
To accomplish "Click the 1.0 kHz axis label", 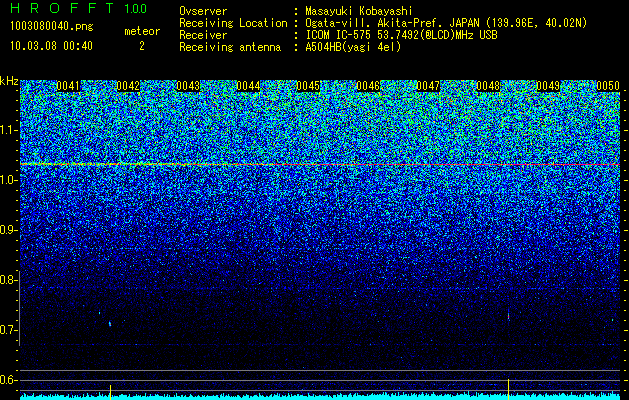I will click(9, 180).
